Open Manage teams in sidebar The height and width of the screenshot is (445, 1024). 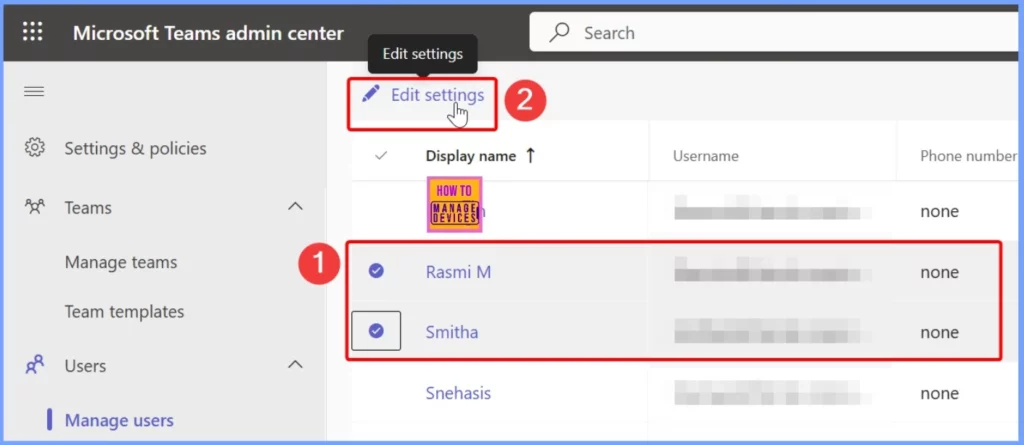tap(121, 263)
